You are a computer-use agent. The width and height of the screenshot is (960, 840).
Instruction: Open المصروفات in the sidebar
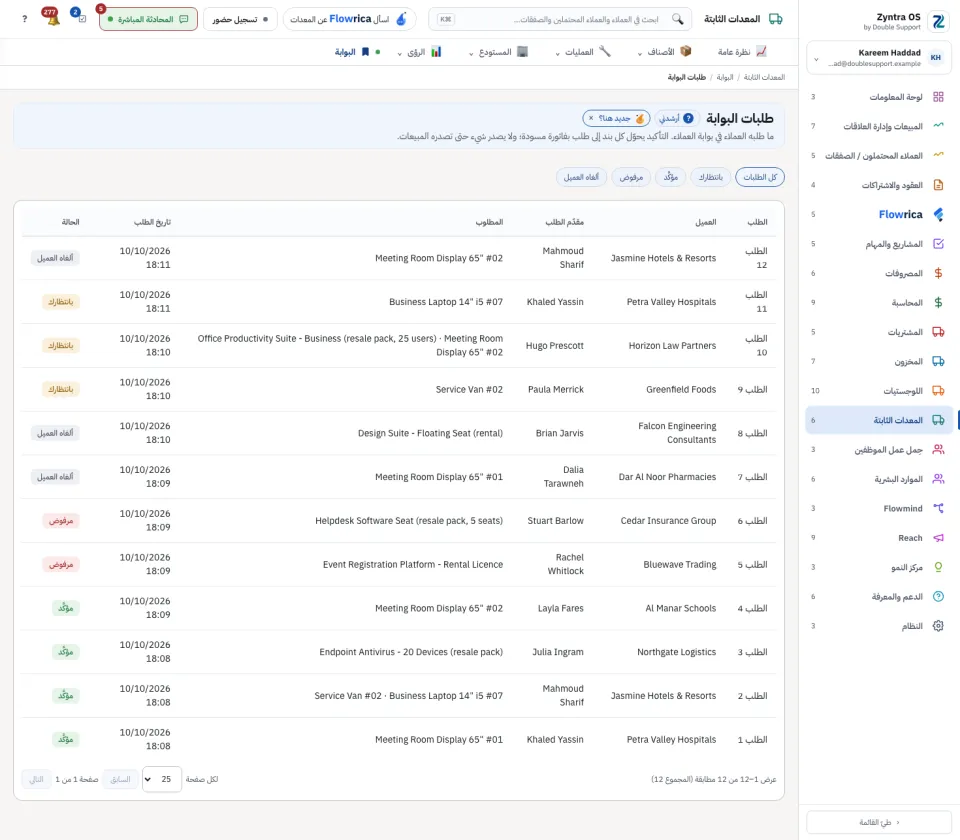[879, 273]
